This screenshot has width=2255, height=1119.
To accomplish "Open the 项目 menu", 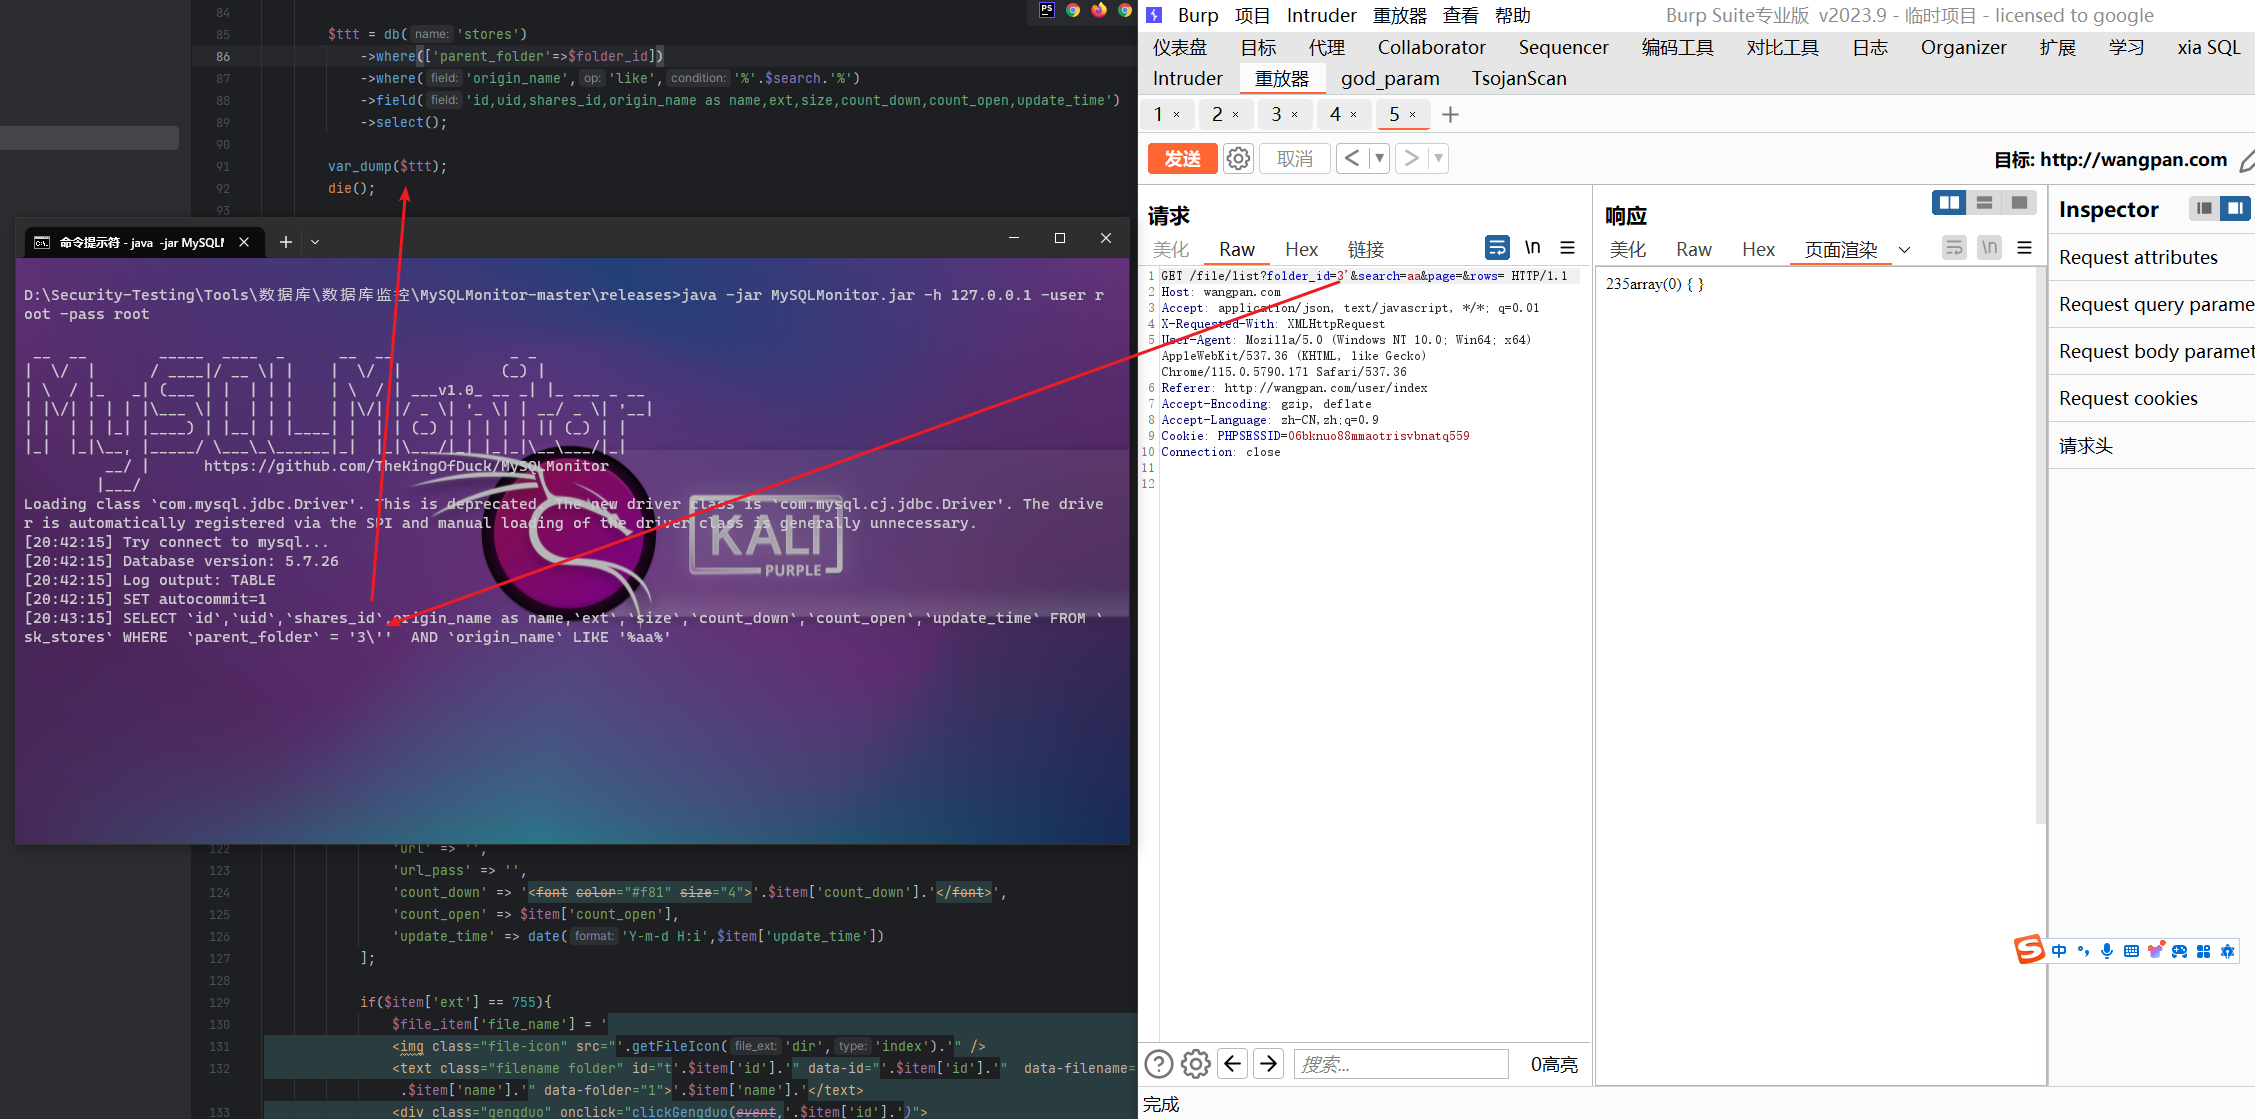I will coord(1252,15).
